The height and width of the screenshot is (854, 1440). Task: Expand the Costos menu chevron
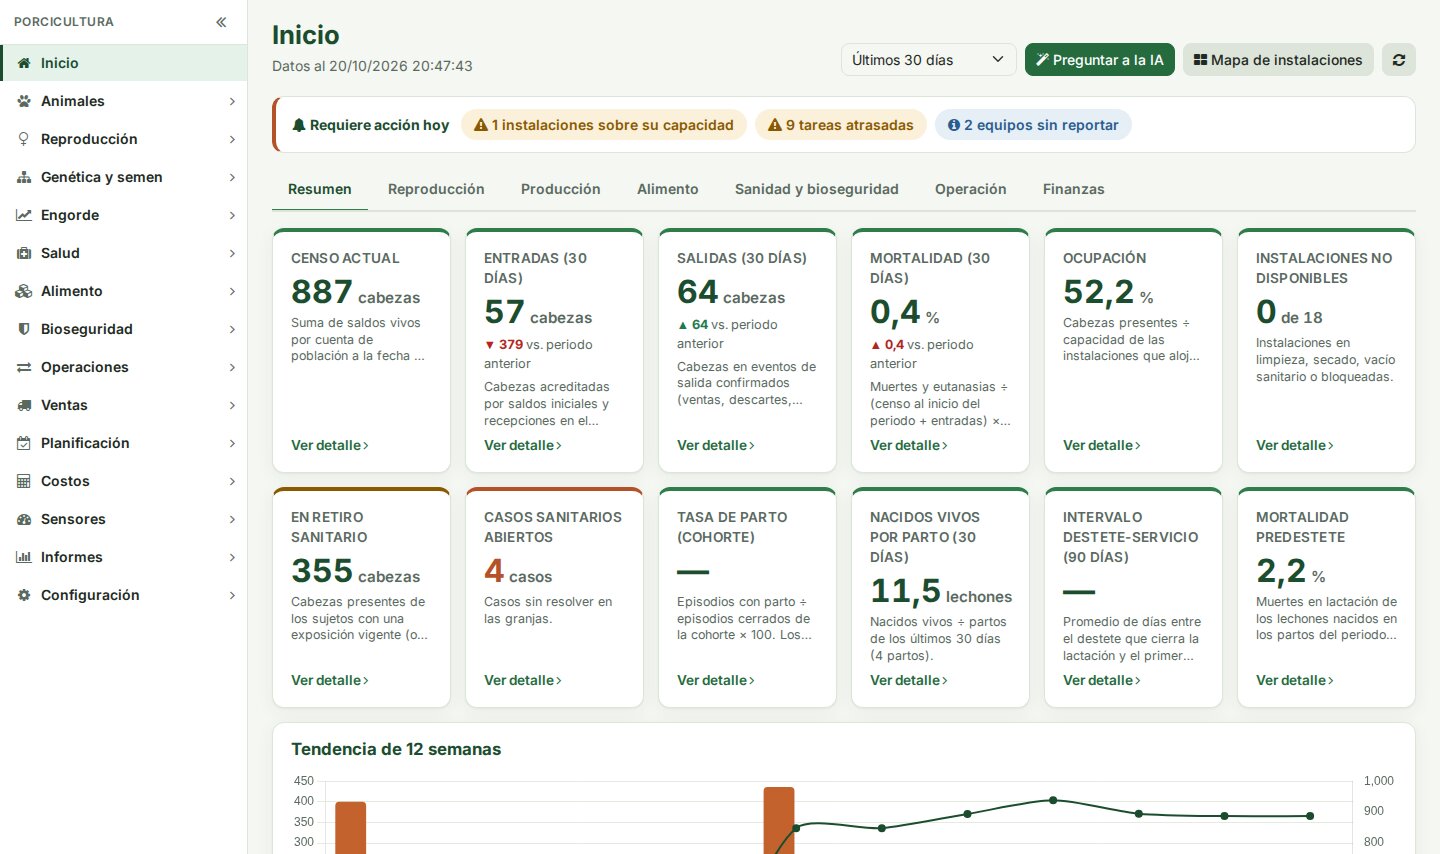tap(232, 481)
